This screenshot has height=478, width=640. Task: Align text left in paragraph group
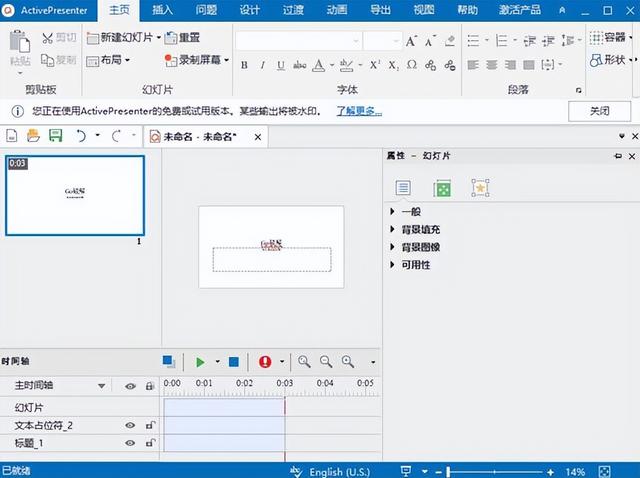(473, 65)
